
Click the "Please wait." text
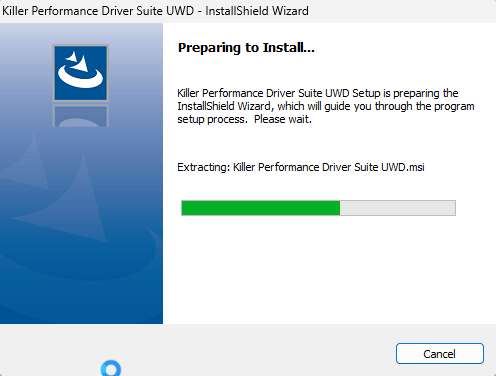[x=283, y=119]
